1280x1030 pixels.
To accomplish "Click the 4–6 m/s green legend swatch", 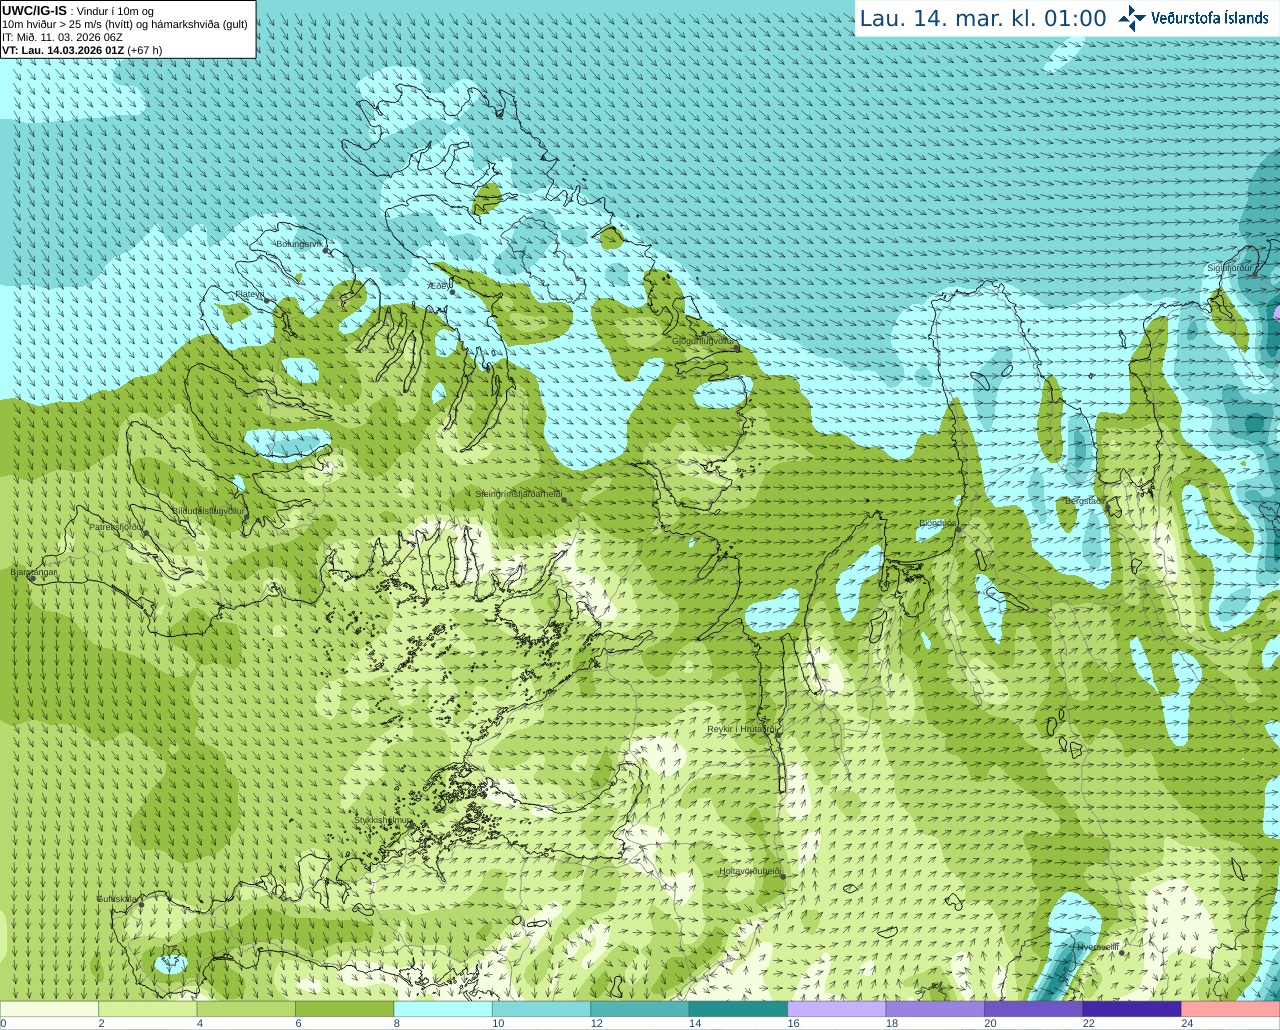I will (246, 1009).
